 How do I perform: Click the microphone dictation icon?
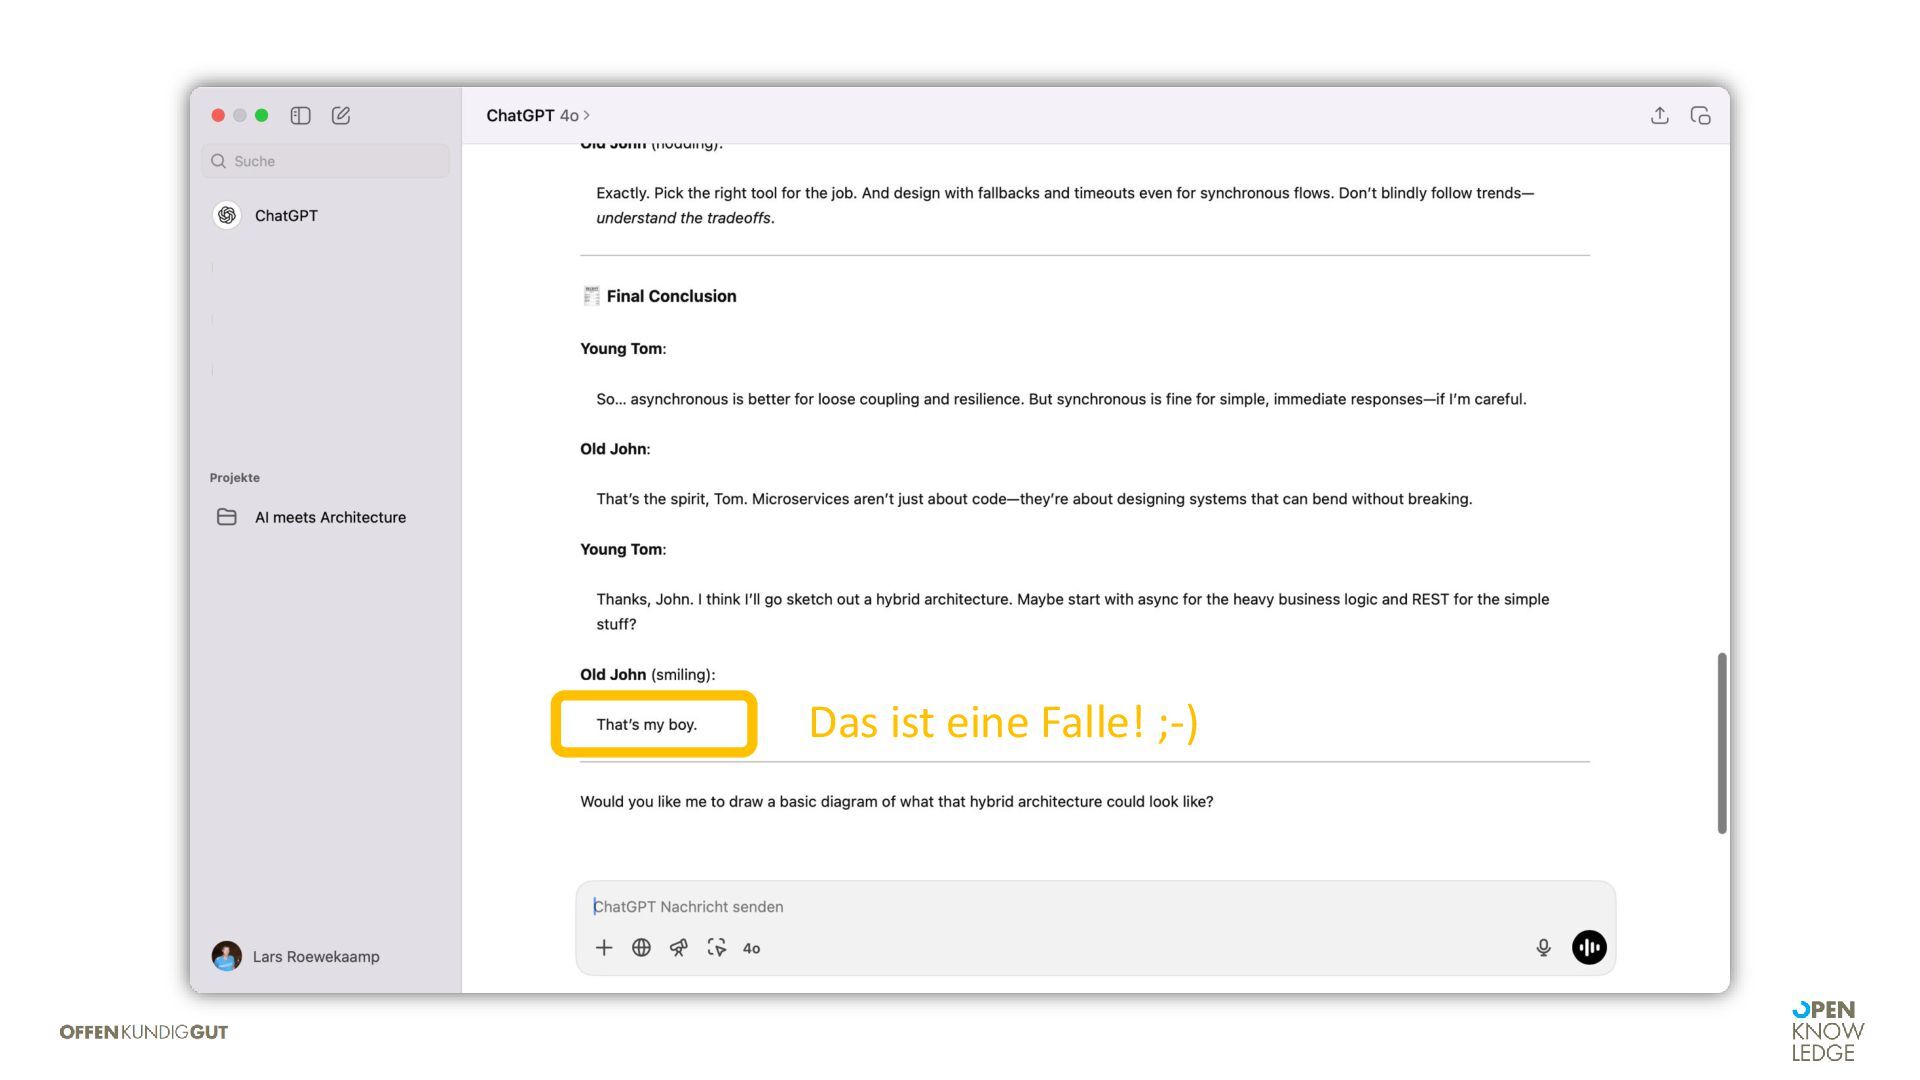(1543, 948)
